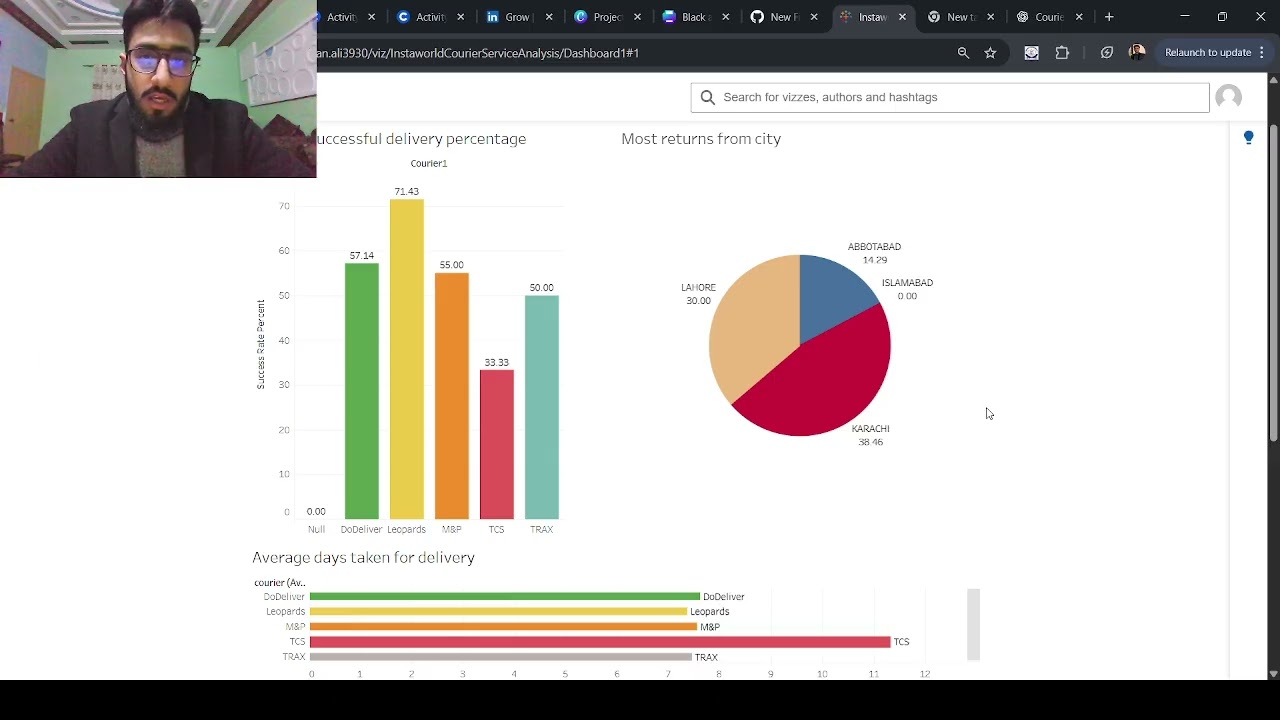Click the Courier1 column header

[429, 163]
